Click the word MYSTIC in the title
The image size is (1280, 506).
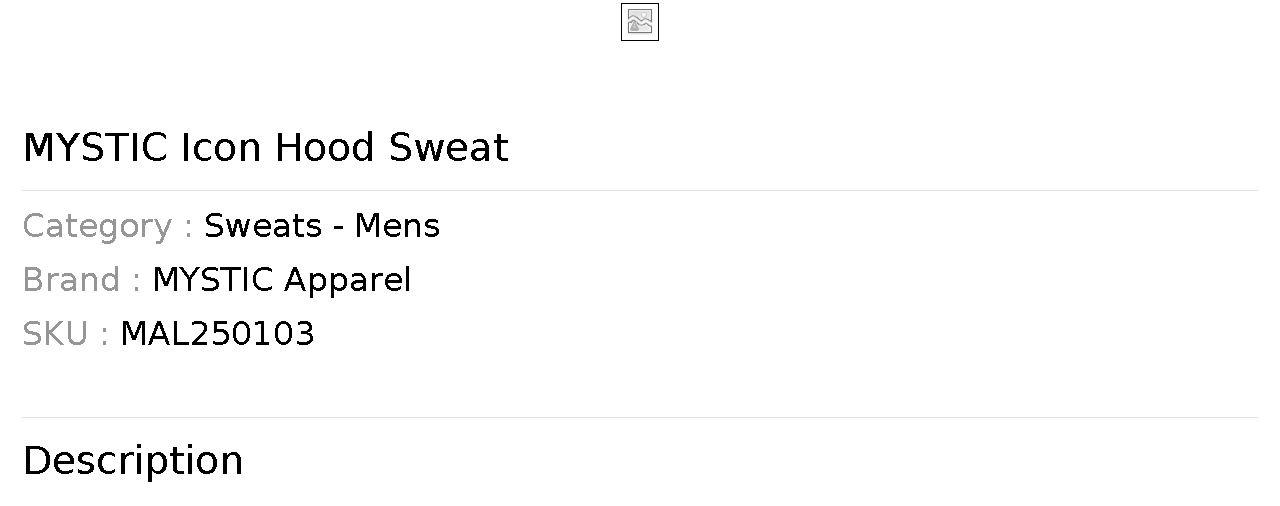95,148
